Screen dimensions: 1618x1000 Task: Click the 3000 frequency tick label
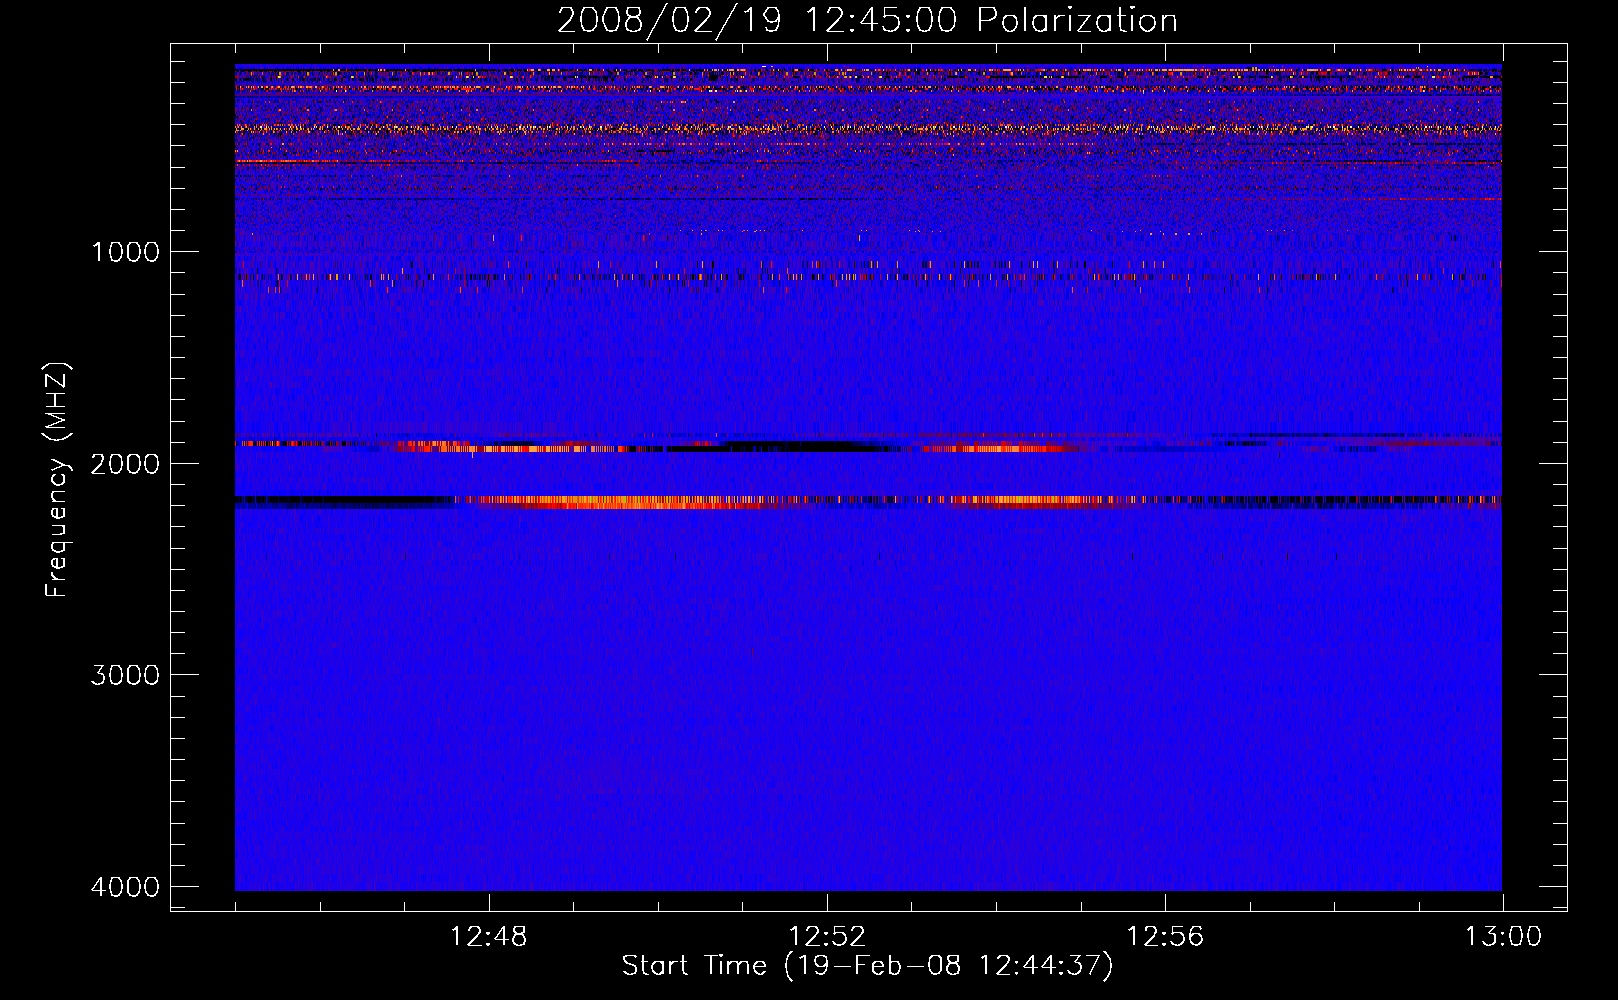coord(125,675)
